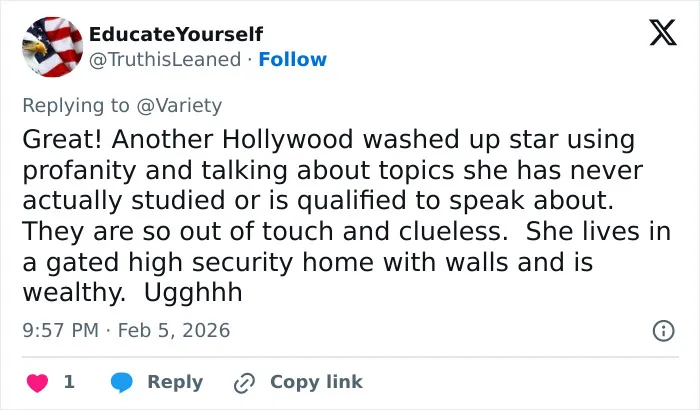Click the tweet line "They are so out of touch"
This screenshot has height=410, width=700.
pyautogui.click(x=265, y=231)
